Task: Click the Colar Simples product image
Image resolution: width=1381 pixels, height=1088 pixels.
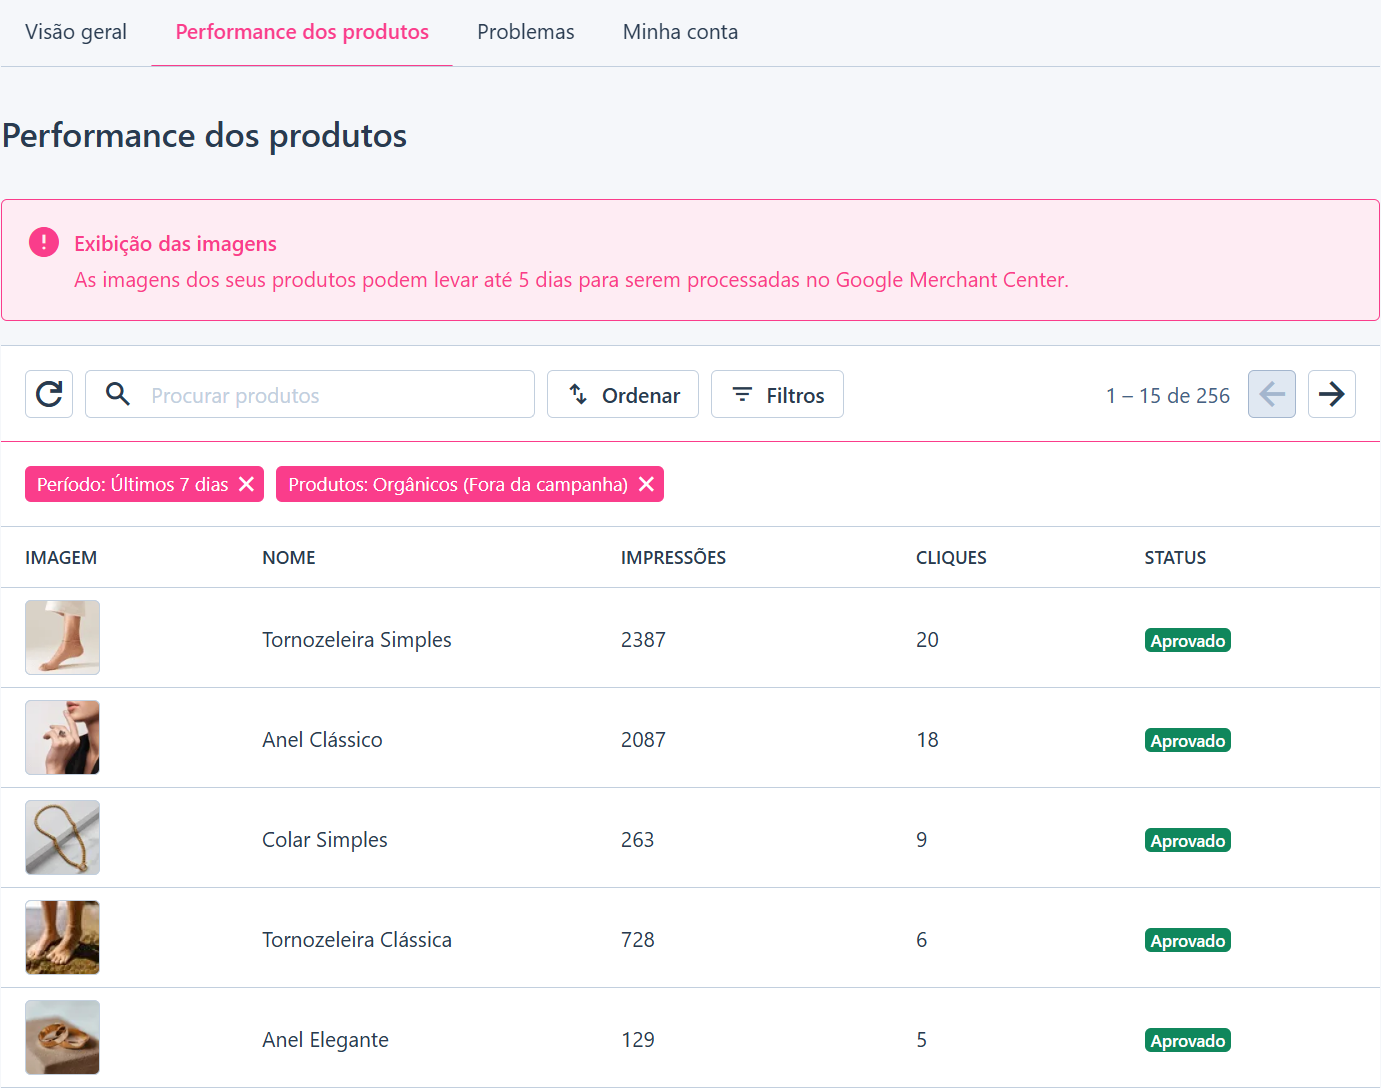Action: pos(62,837)
